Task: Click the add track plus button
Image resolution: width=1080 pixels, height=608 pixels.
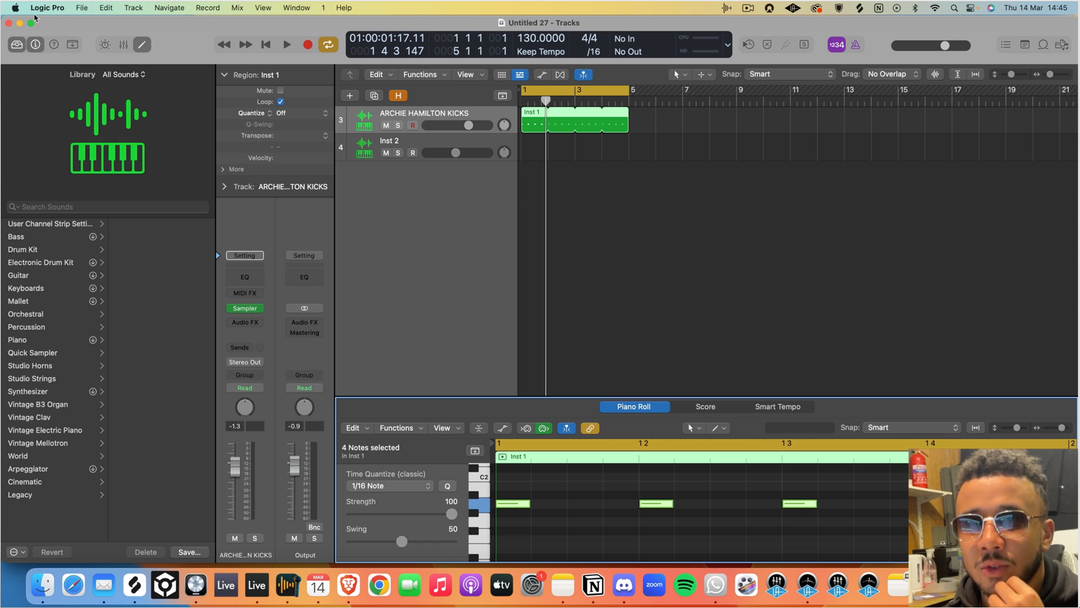Action: (x=350, y=96)
